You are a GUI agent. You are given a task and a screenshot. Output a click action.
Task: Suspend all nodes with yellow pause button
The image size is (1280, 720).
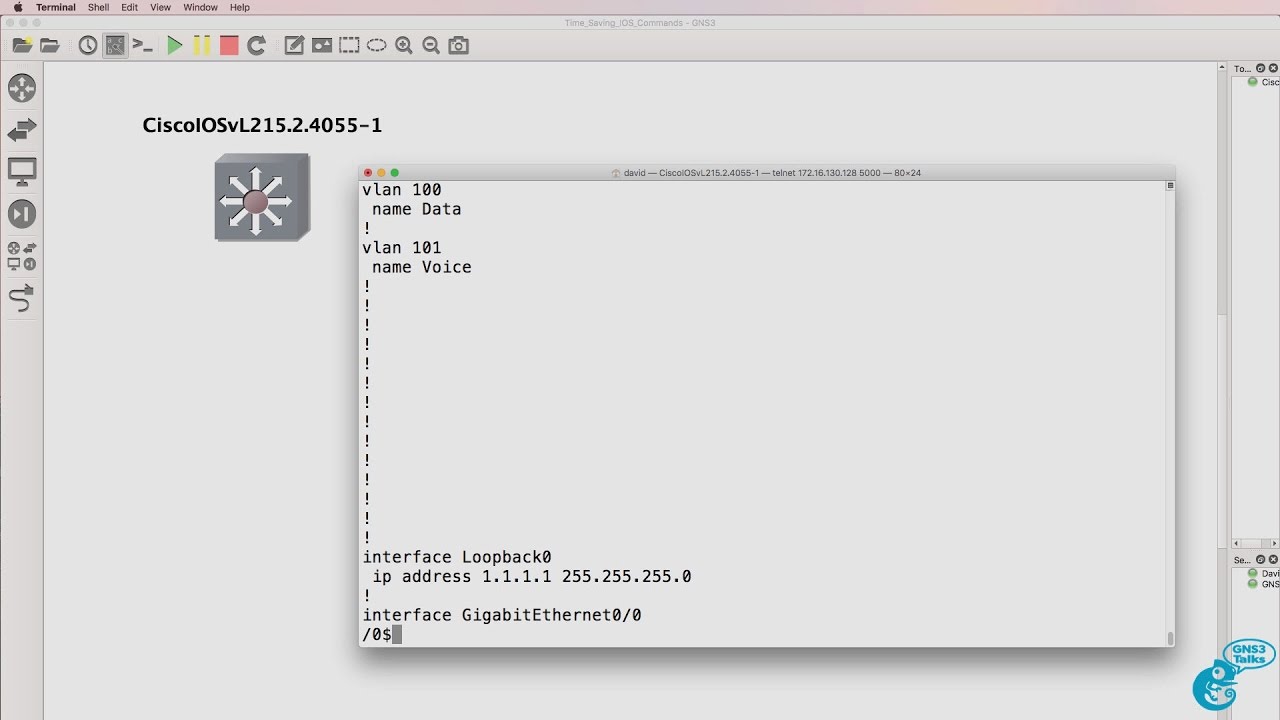click(x=202, y=45)
